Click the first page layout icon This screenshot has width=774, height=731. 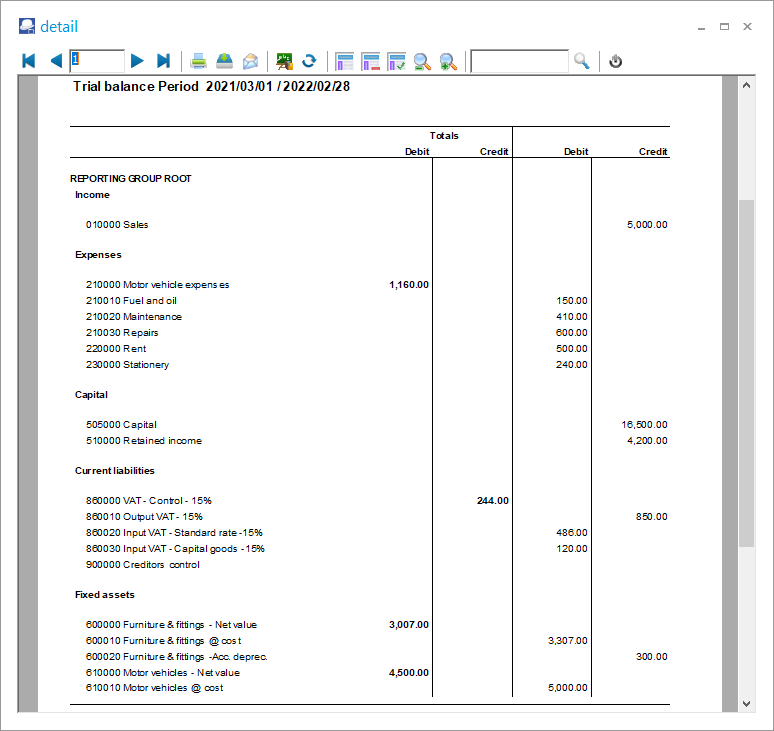[x=345, y=61]
